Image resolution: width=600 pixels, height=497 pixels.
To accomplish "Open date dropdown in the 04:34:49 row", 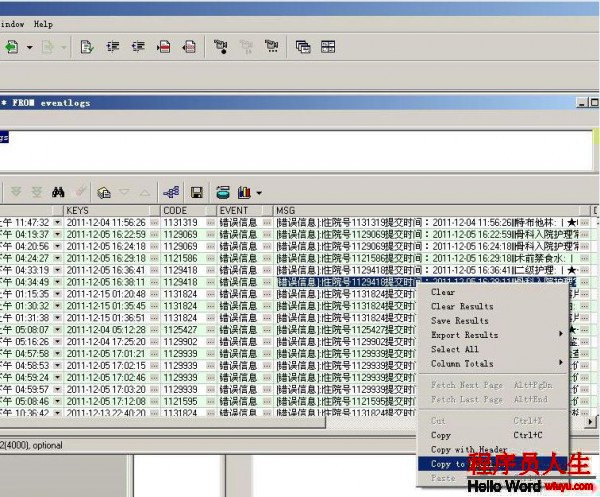I will click(x=57, y=282).
